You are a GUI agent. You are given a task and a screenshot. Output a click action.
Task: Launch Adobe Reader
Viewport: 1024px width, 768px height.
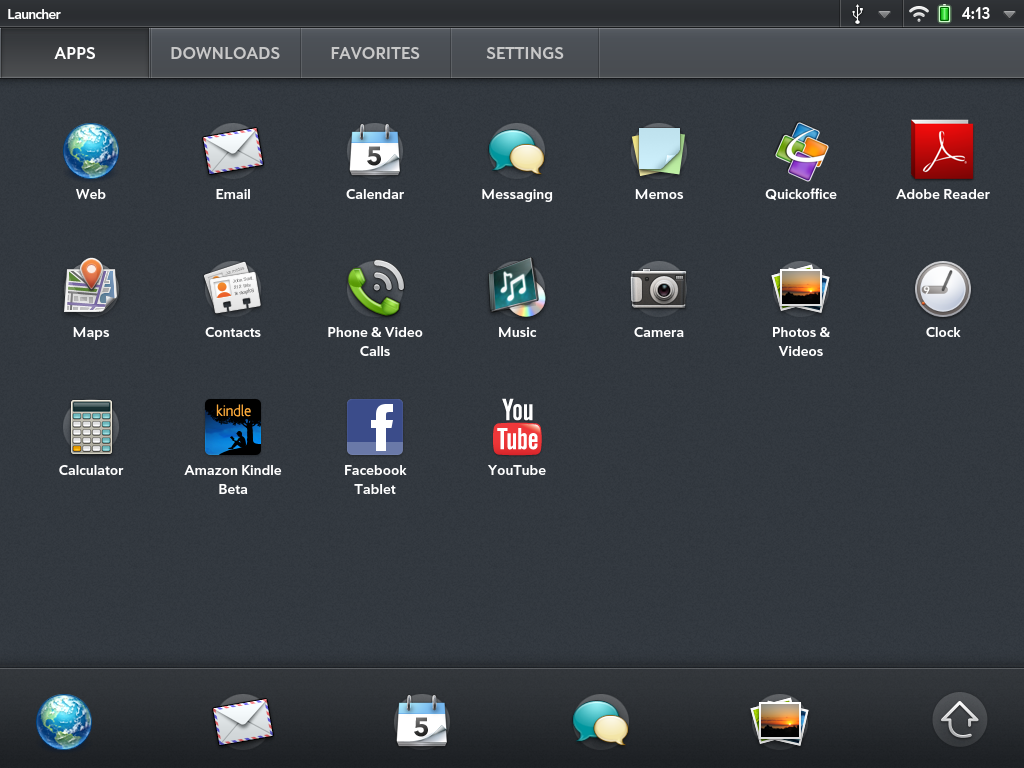click(942, 151)
